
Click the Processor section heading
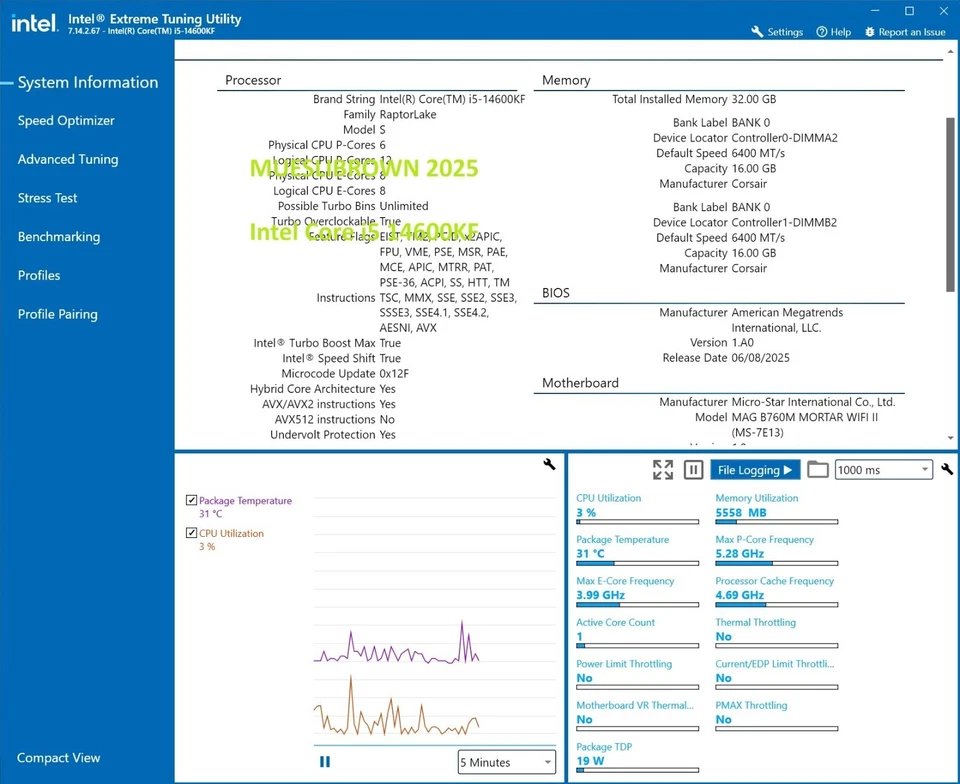coord(253,80)
